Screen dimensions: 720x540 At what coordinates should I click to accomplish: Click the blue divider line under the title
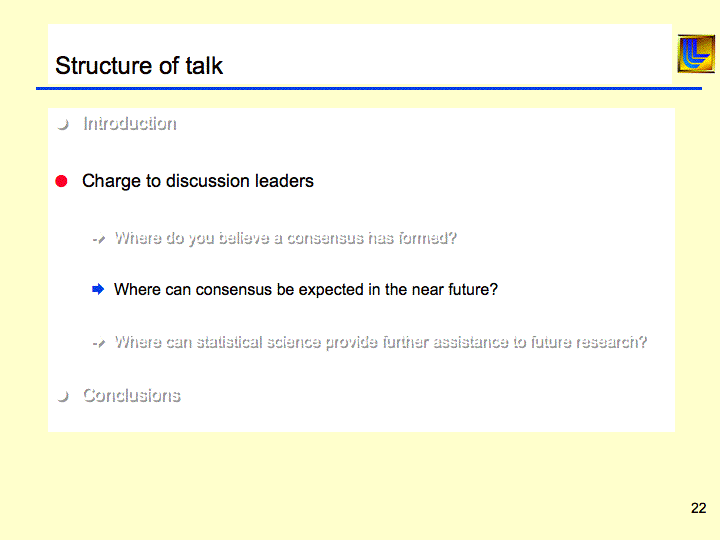tap(368, 89)
